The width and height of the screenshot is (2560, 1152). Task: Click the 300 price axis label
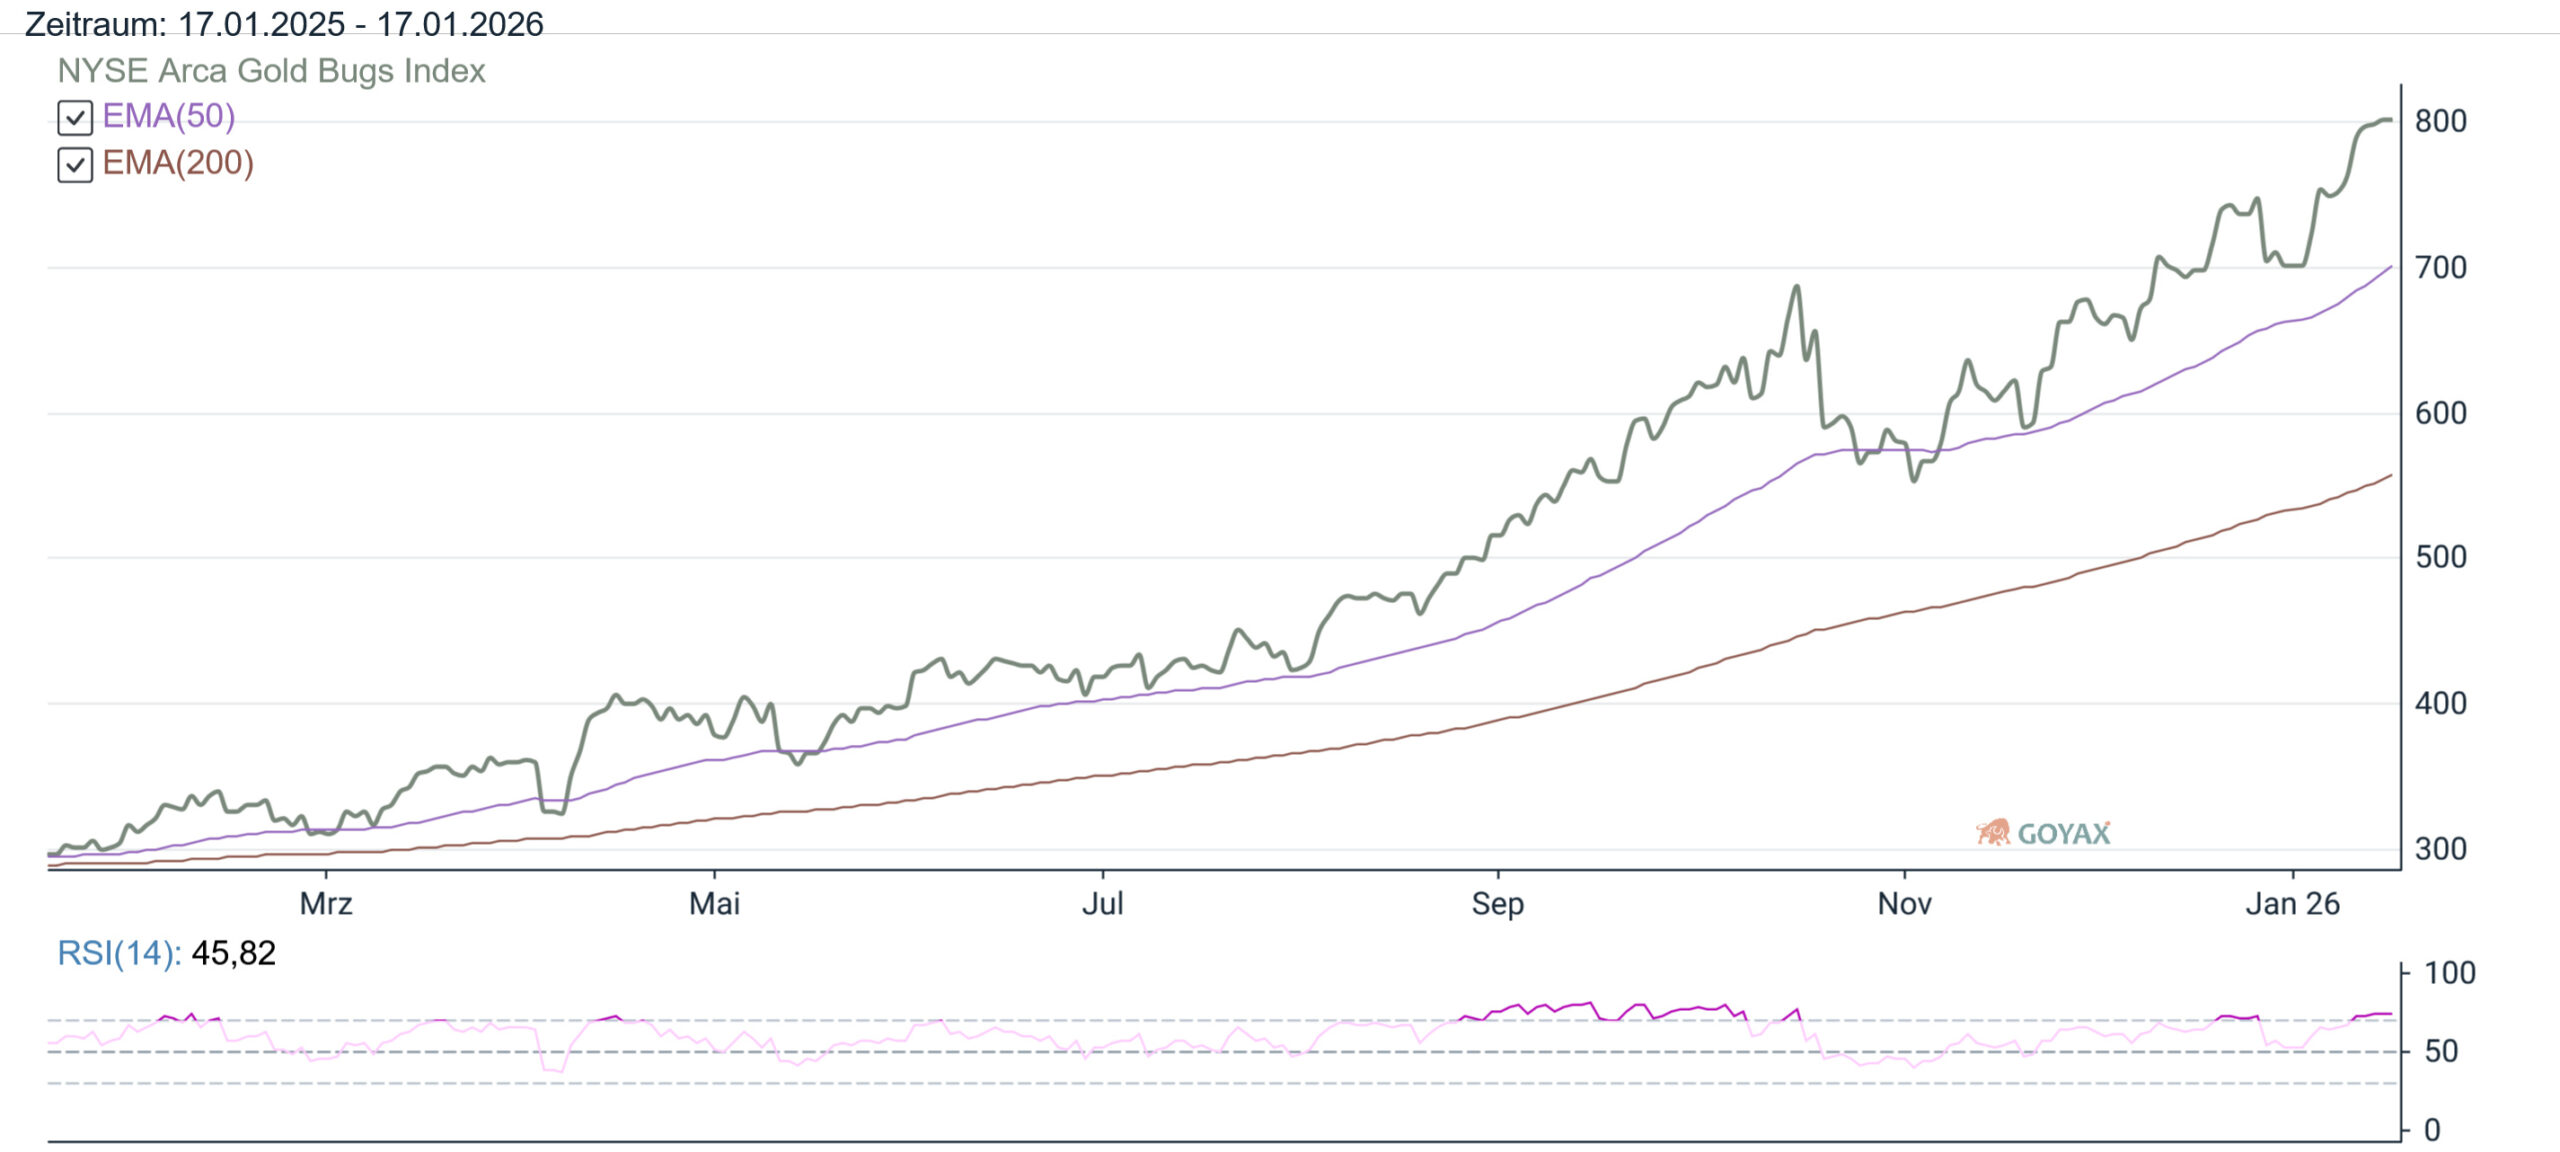click(2440, 849)
